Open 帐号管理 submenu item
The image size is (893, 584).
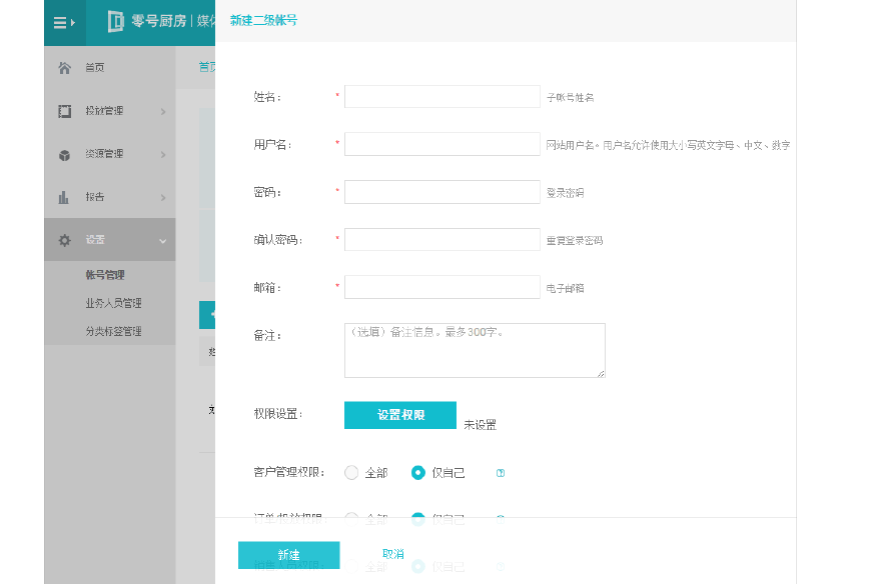[105, 275]
